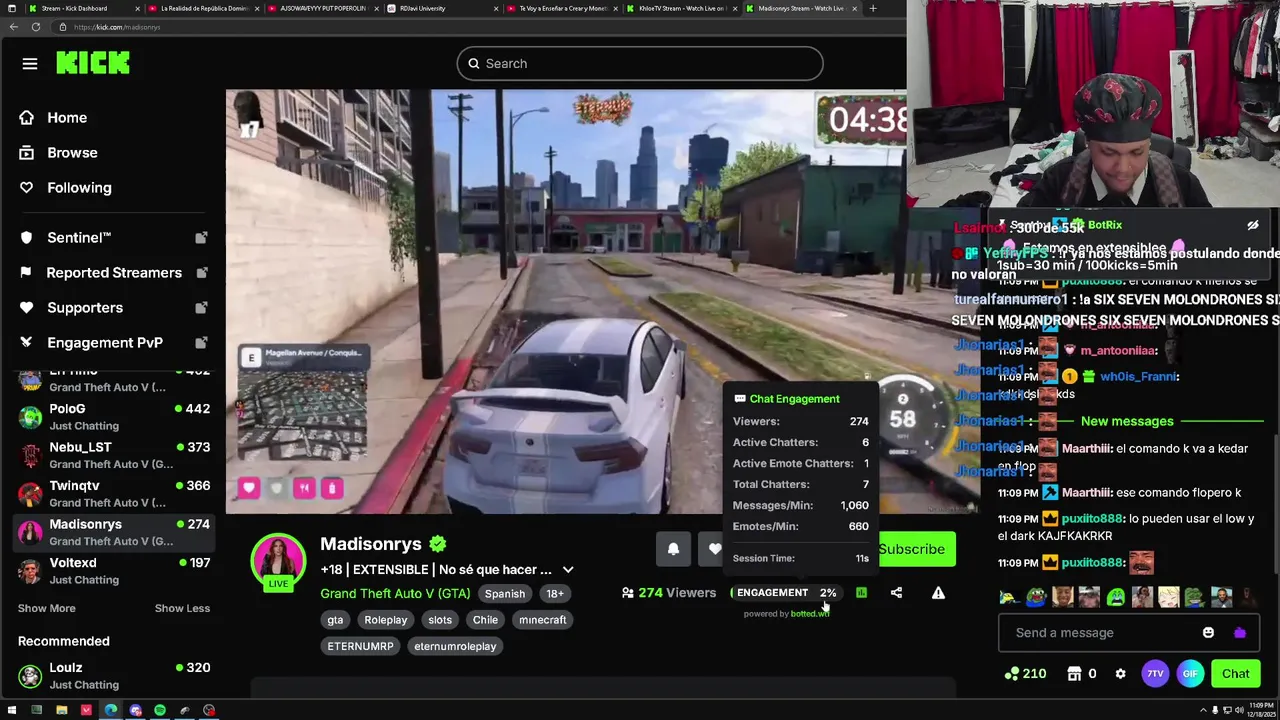Open Windows Start menu
The image size is (1280, 720).
click(x=11, y=710)
